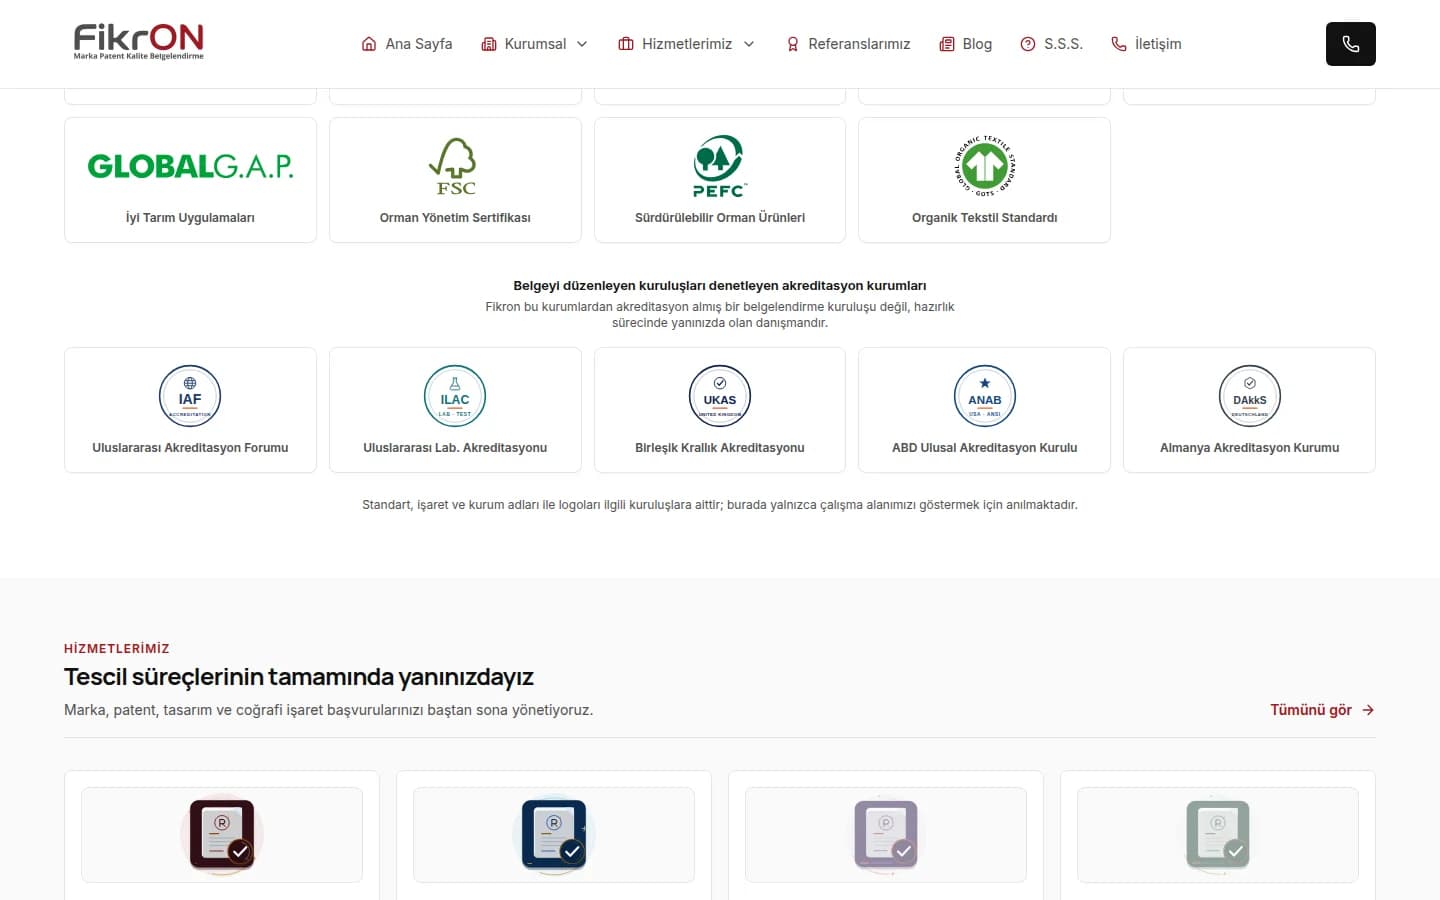Click the ANAB star badge
This screenshot has height=900, width=1440.
coord(985,396)
